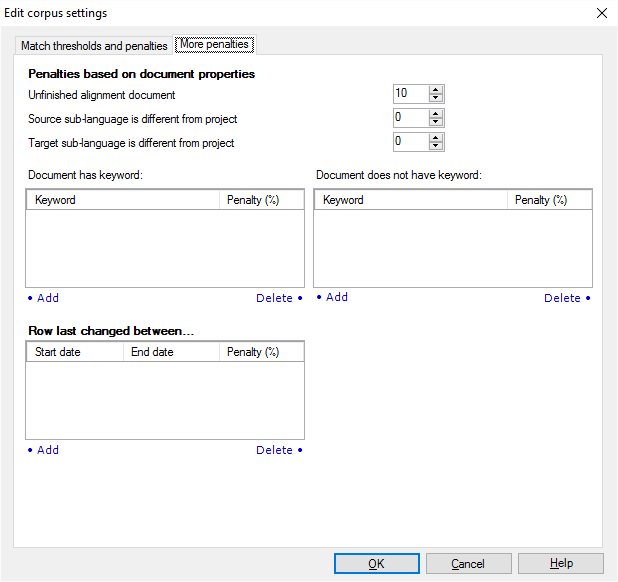Select the More penalties tab
618x582 pixels.
[214, 45]
